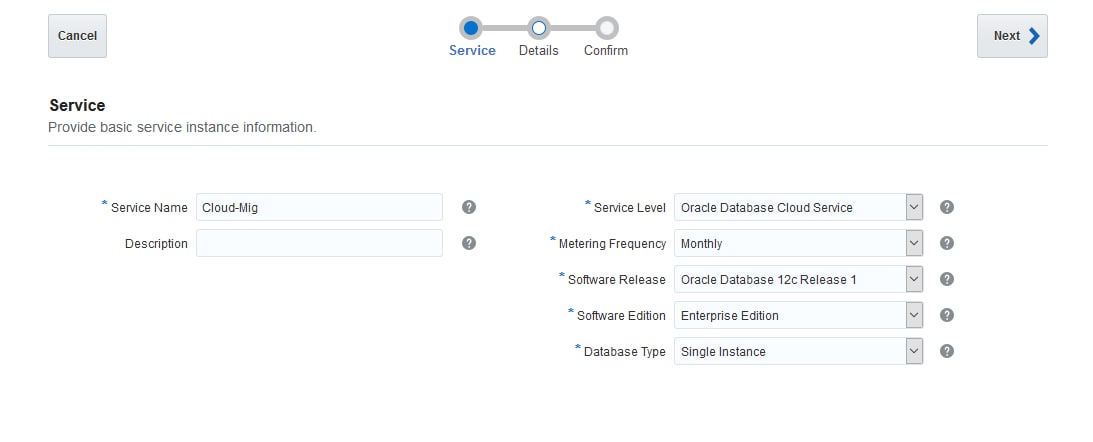Open help for Service Level
The height and width of the screenshot is (442, 1093).
pyautogui.click(x=947, y=207)
